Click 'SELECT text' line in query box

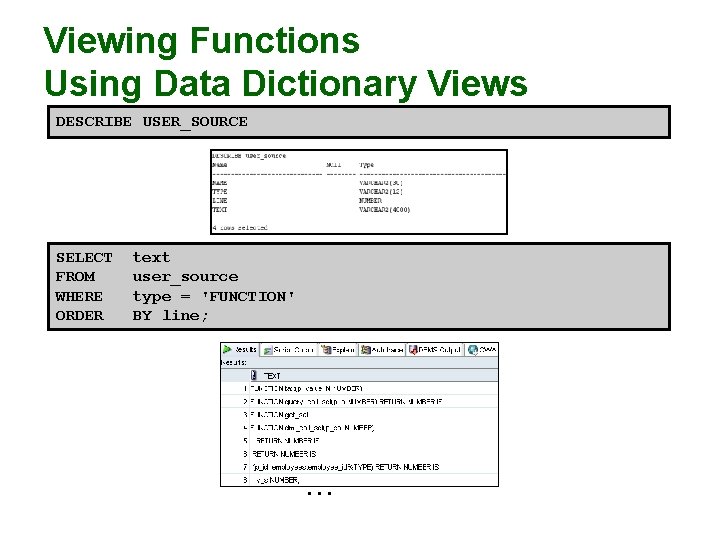coord(113,257)
